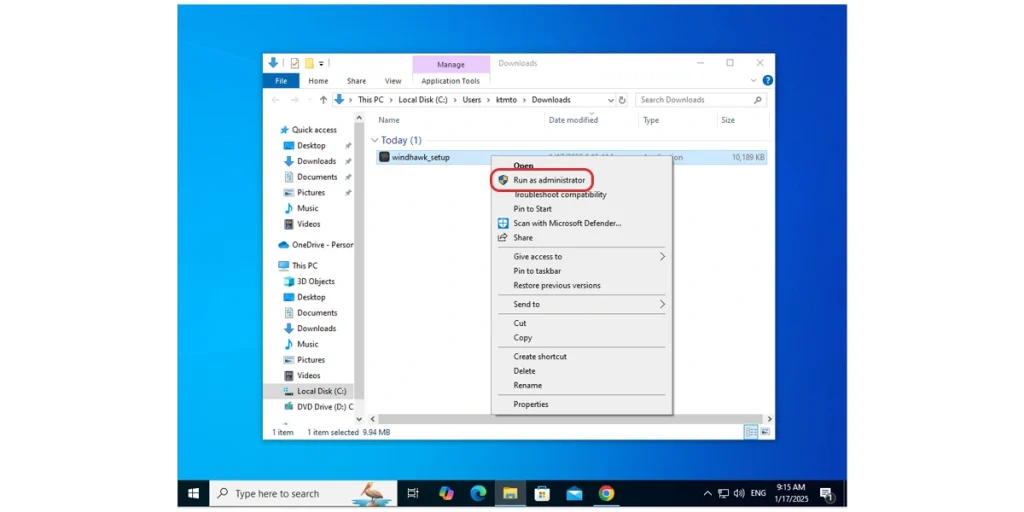Screen dimensions: 1024x512
Task: Open address bar history dropdown
Action: [x=610, y=100]
